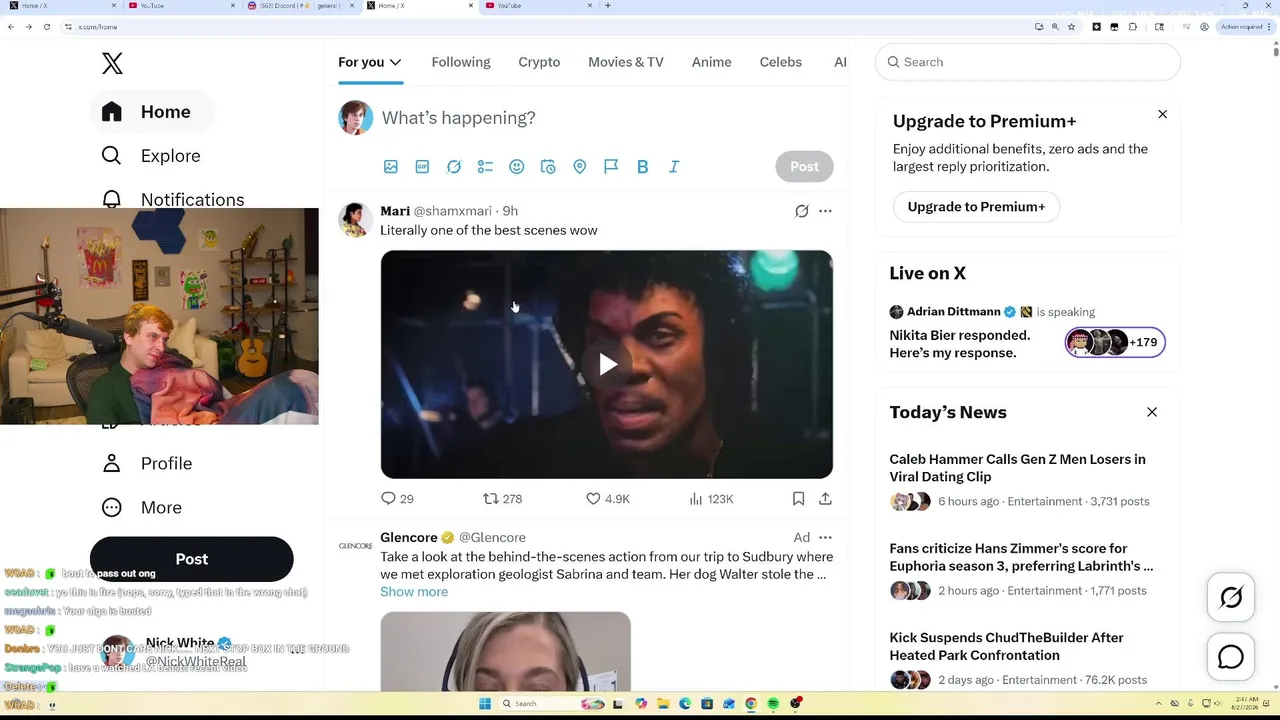
Task: Expand Glencore ad with Show more
Action: [414, 592]
